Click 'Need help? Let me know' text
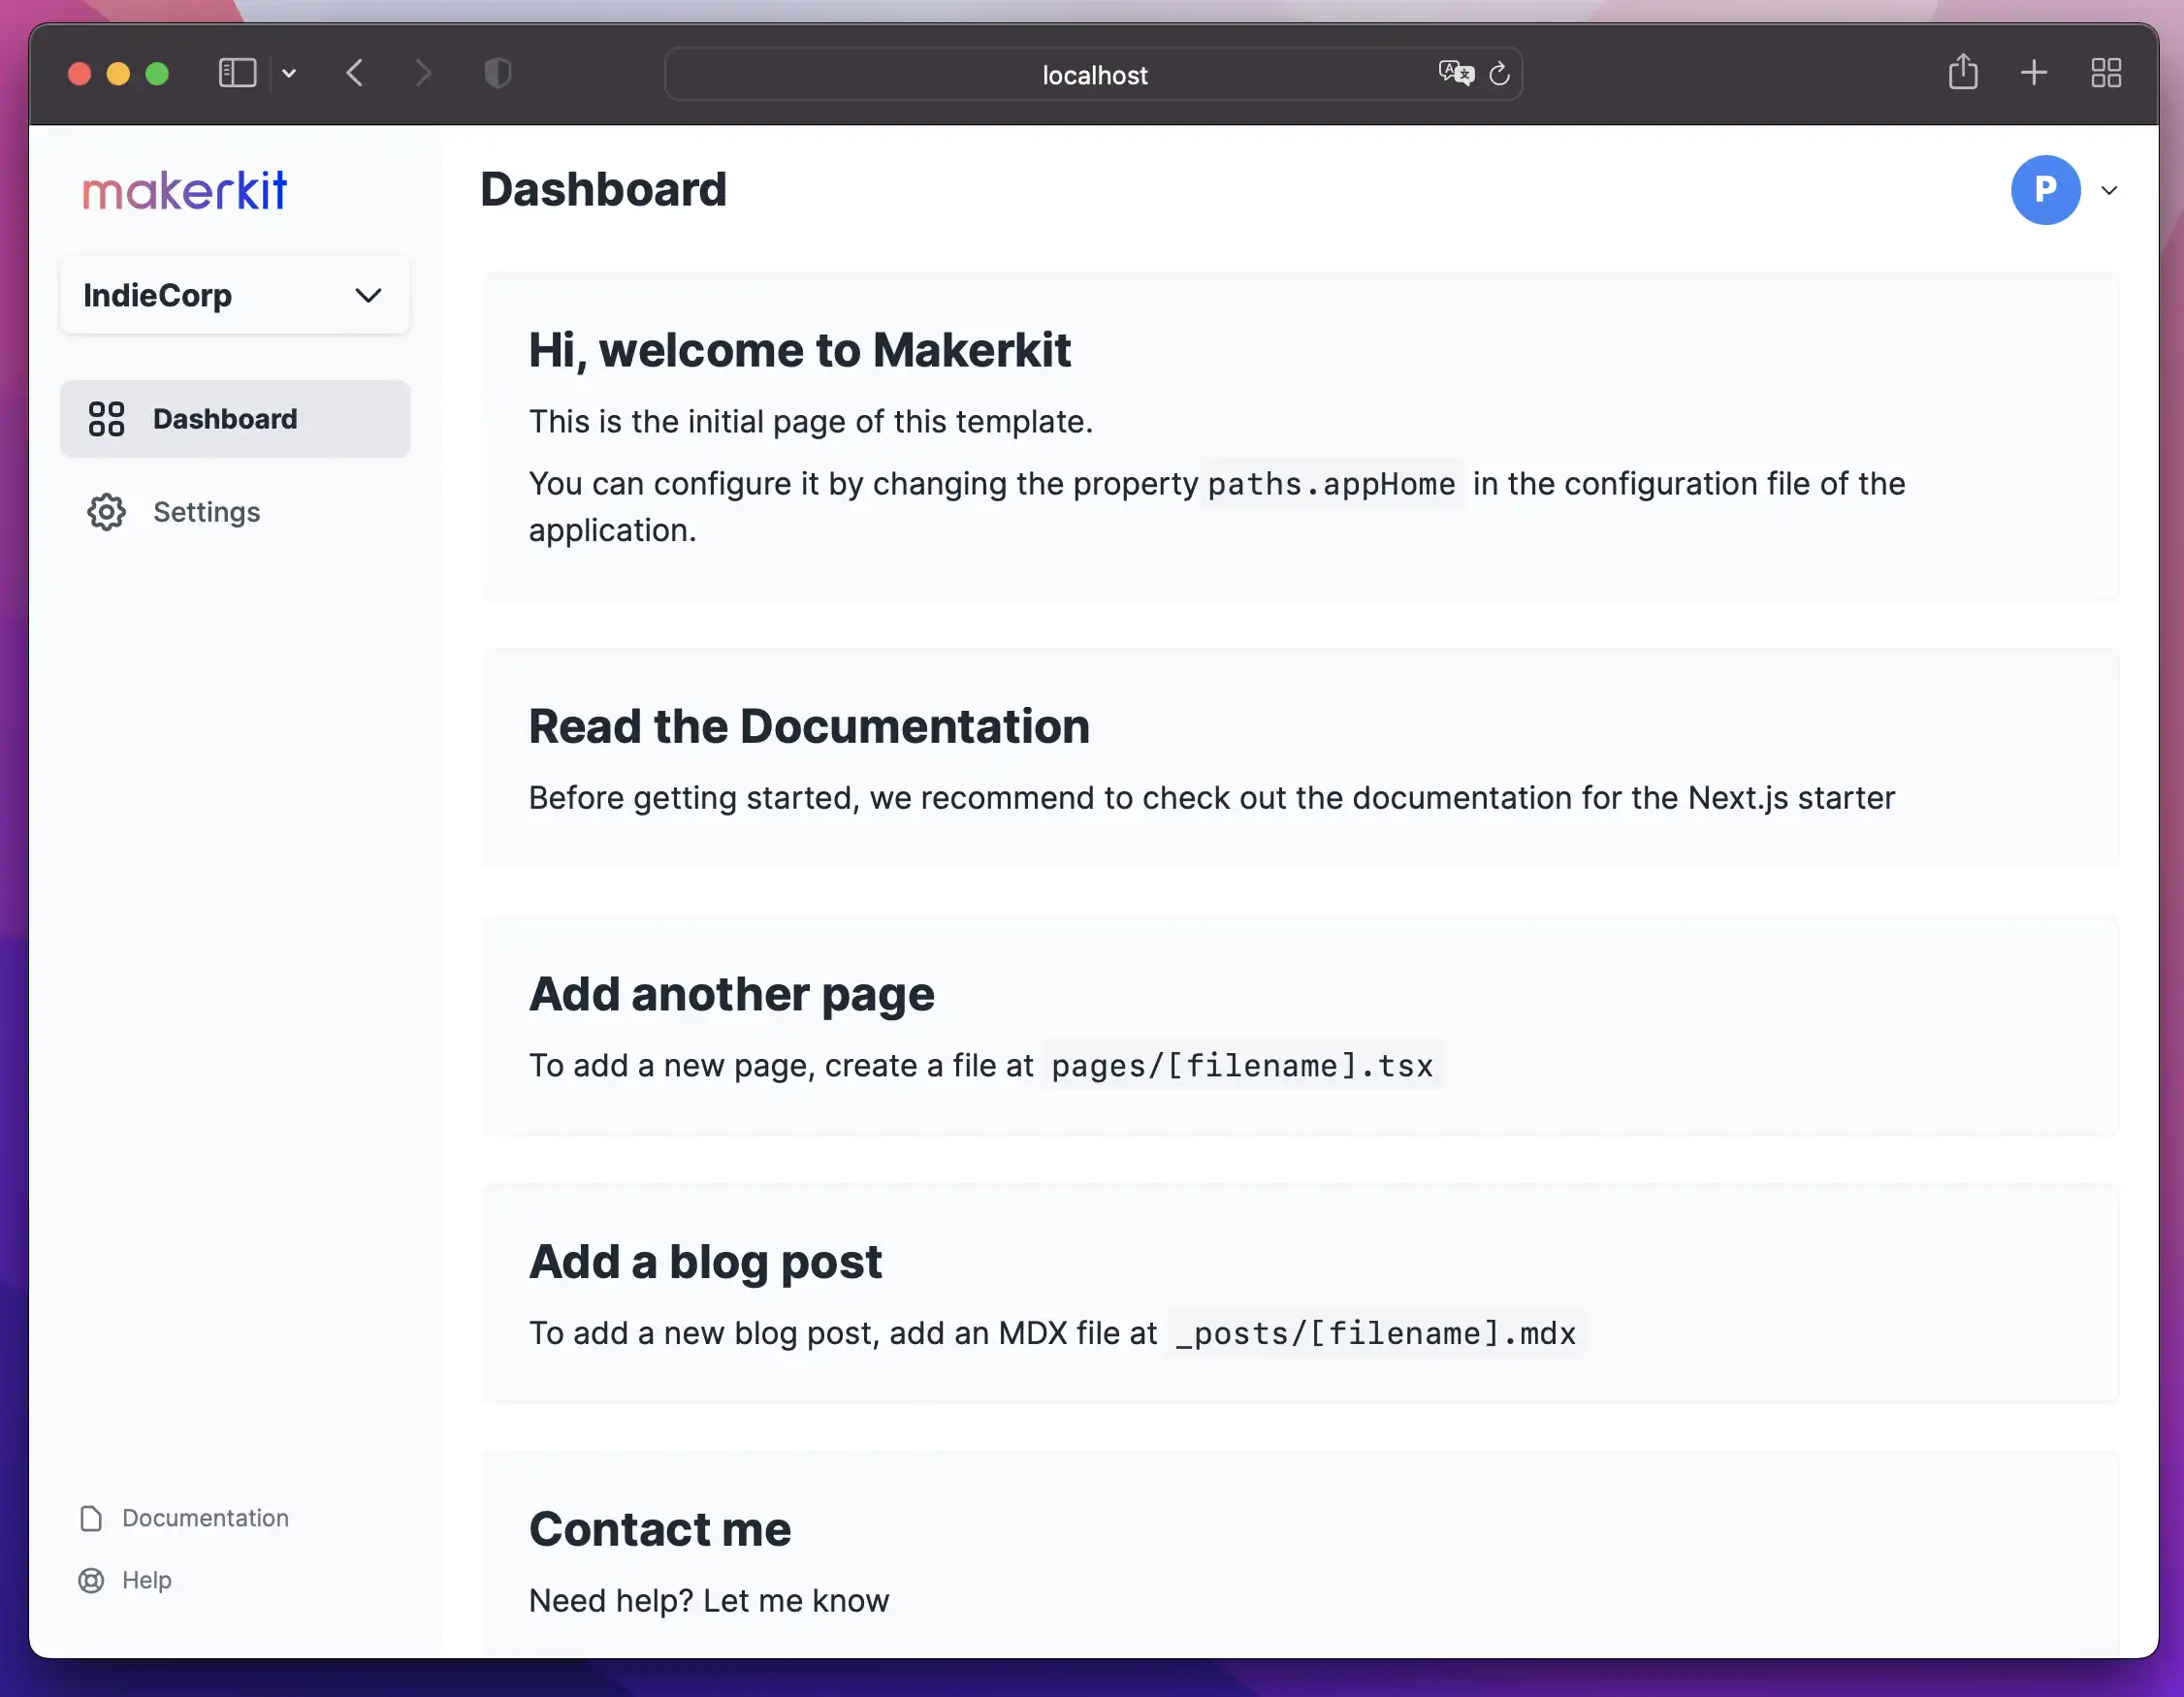The width and height of the screenshot is (2184, 1697). [709, 1601]
